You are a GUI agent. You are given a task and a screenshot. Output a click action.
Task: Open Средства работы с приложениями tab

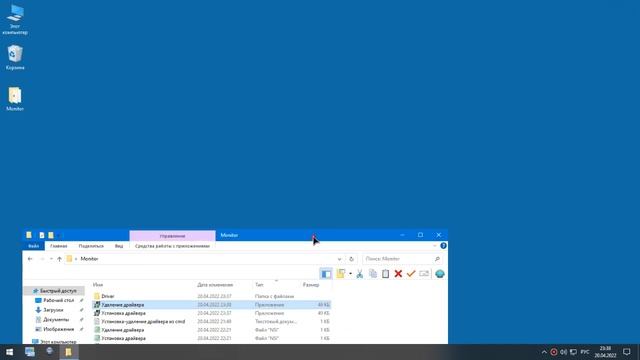coord(172,246)
